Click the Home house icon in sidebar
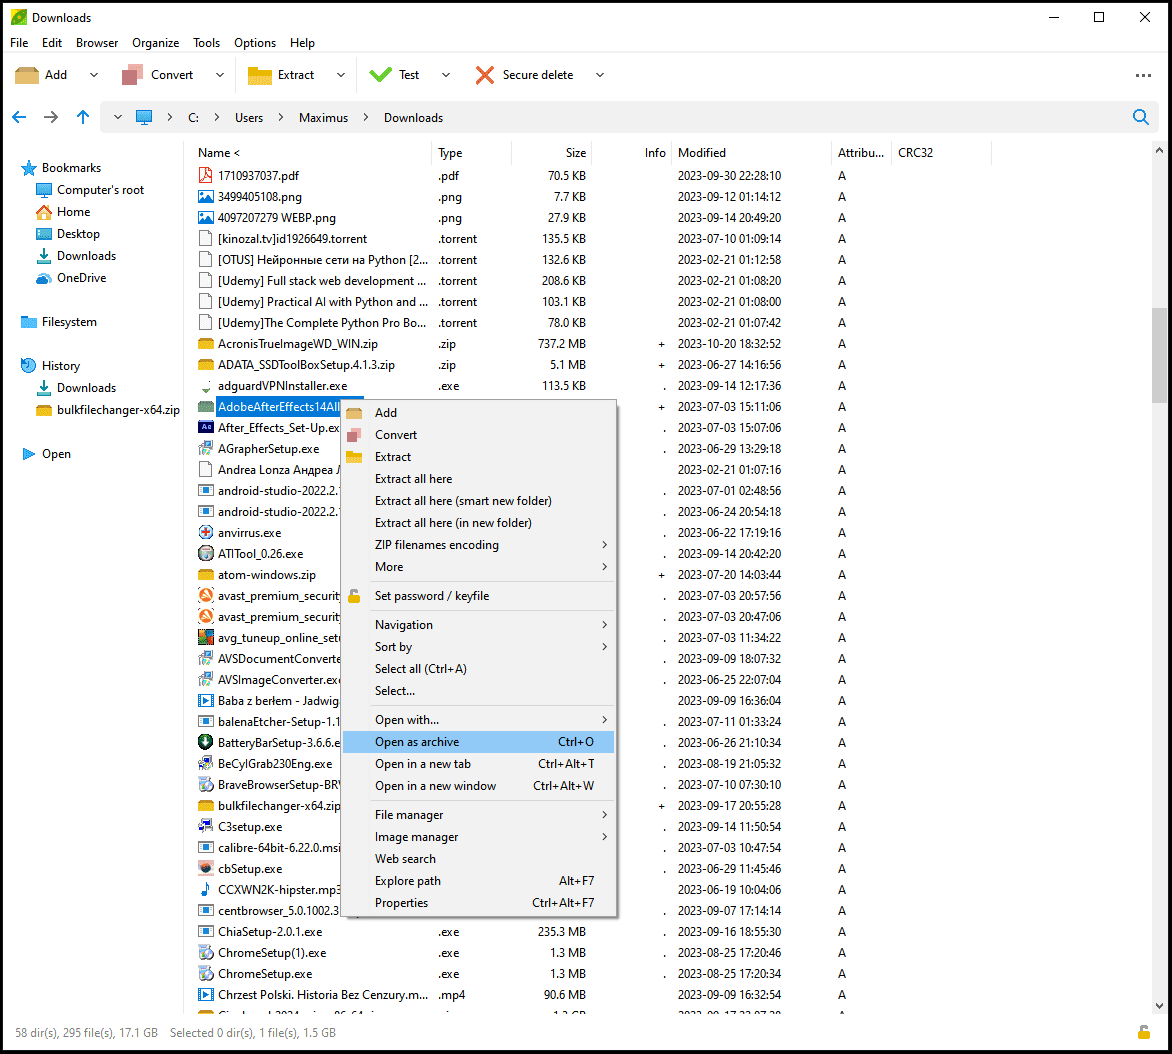 click(x=44, y=212)
